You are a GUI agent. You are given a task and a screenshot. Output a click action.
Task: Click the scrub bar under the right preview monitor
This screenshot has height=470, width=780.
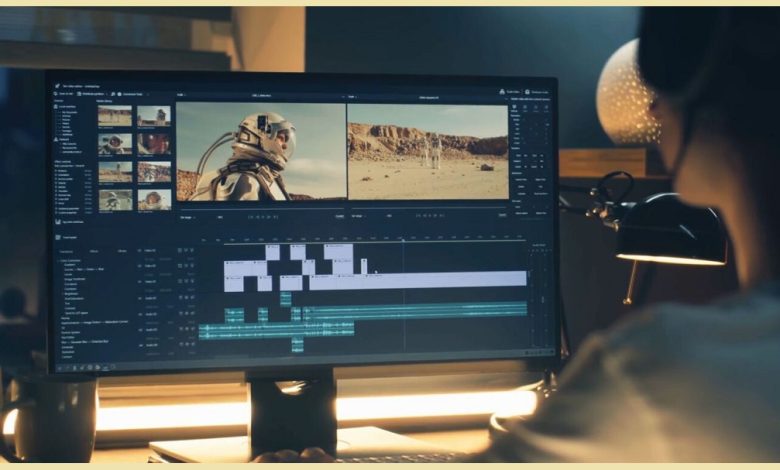pos(428,208)
